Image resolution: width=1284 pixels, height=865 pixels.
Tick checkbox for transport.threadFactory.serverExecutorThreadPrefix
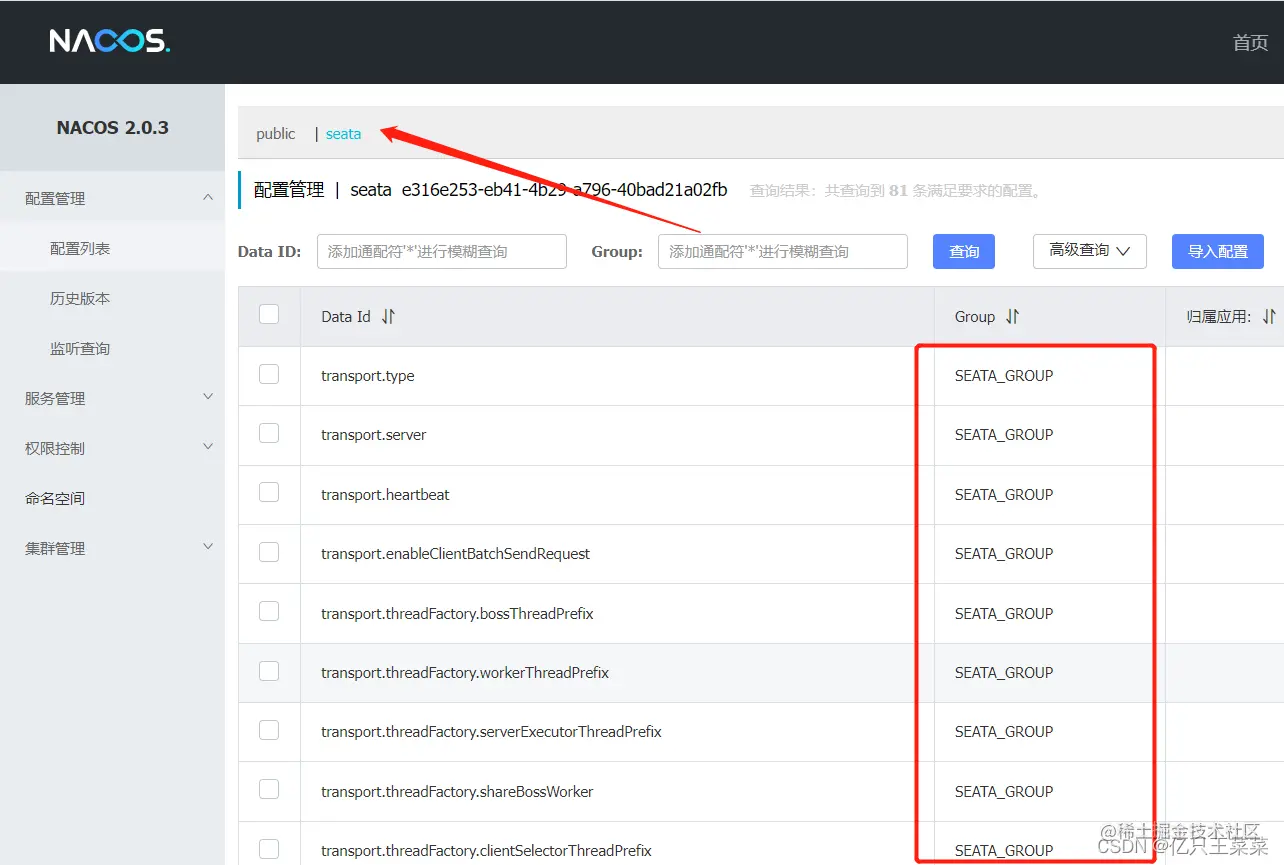[269, 730]
